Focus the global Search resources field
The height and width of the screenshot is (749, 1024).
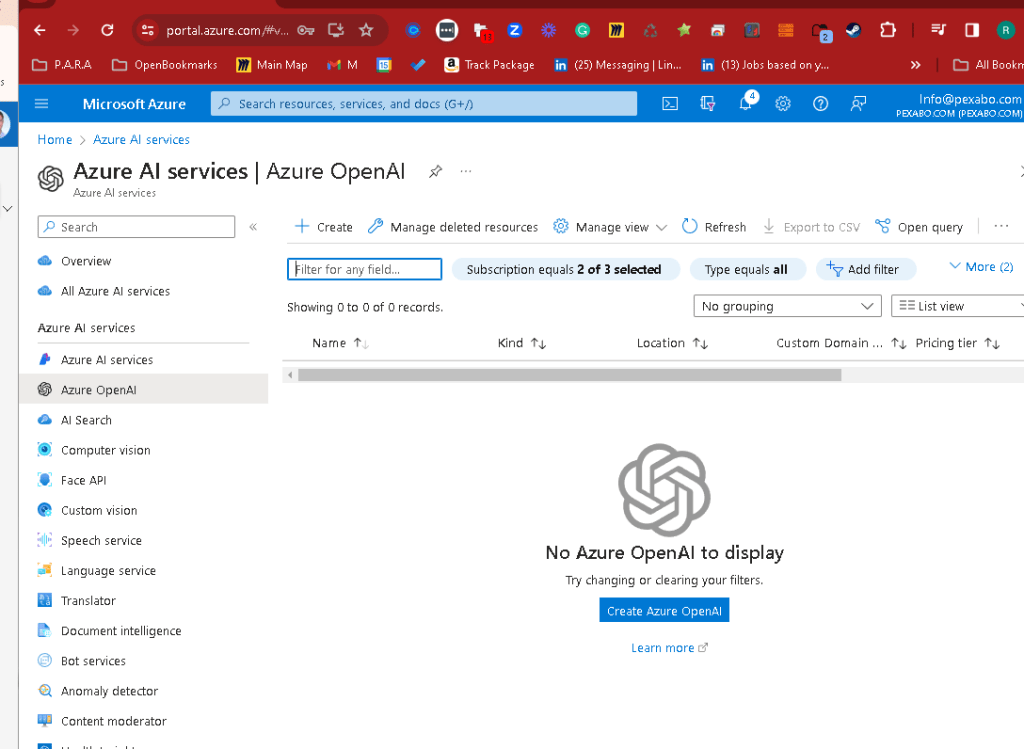(424, 104)
